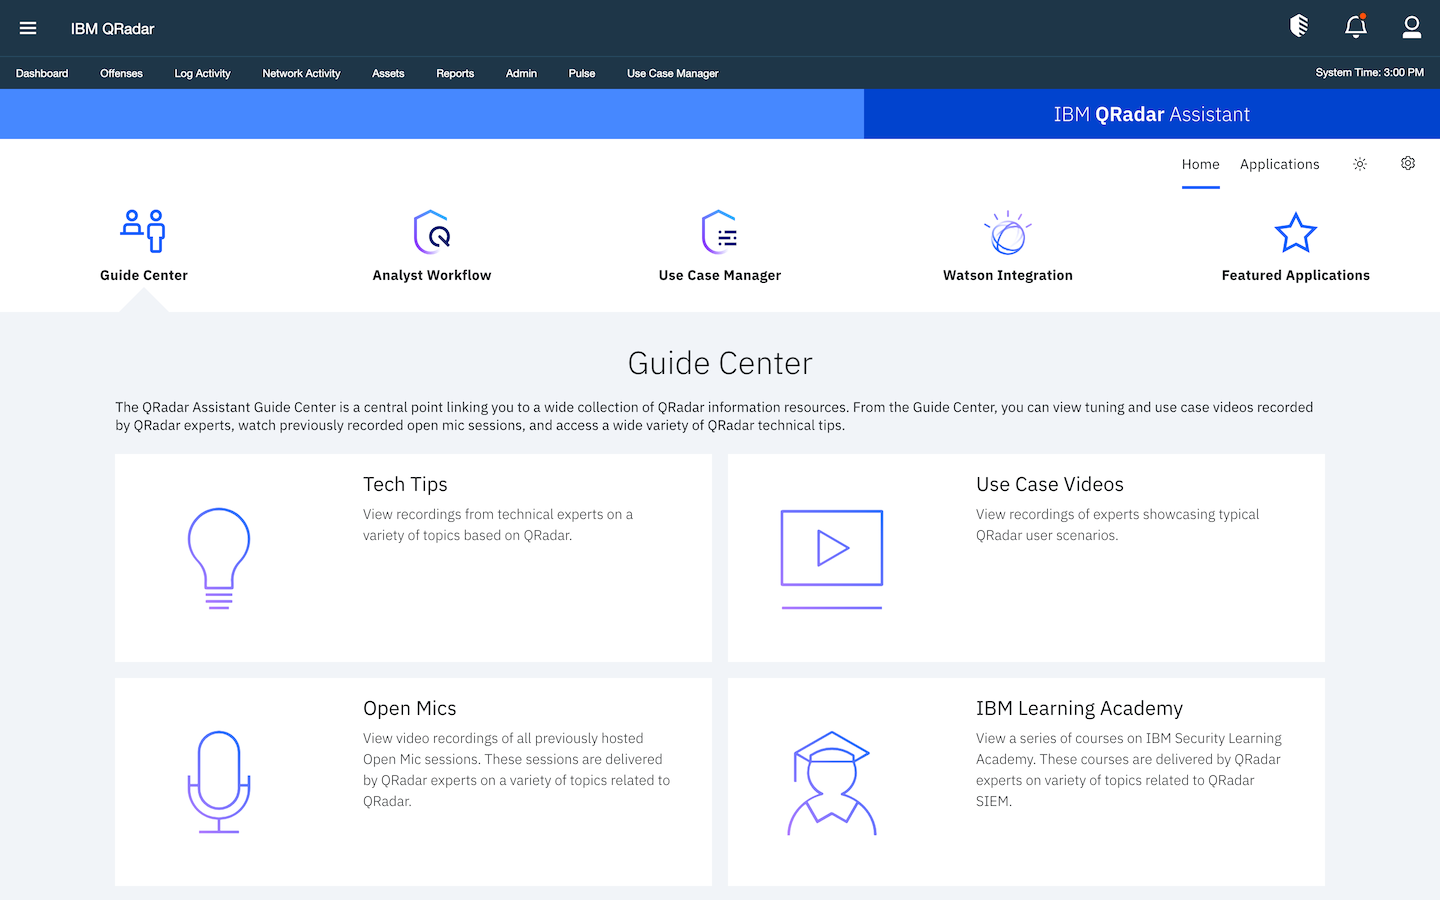Navigate to Network Activity
Image resolution: width=1440 pixels, height=900 pixels.
pos(301,73)
